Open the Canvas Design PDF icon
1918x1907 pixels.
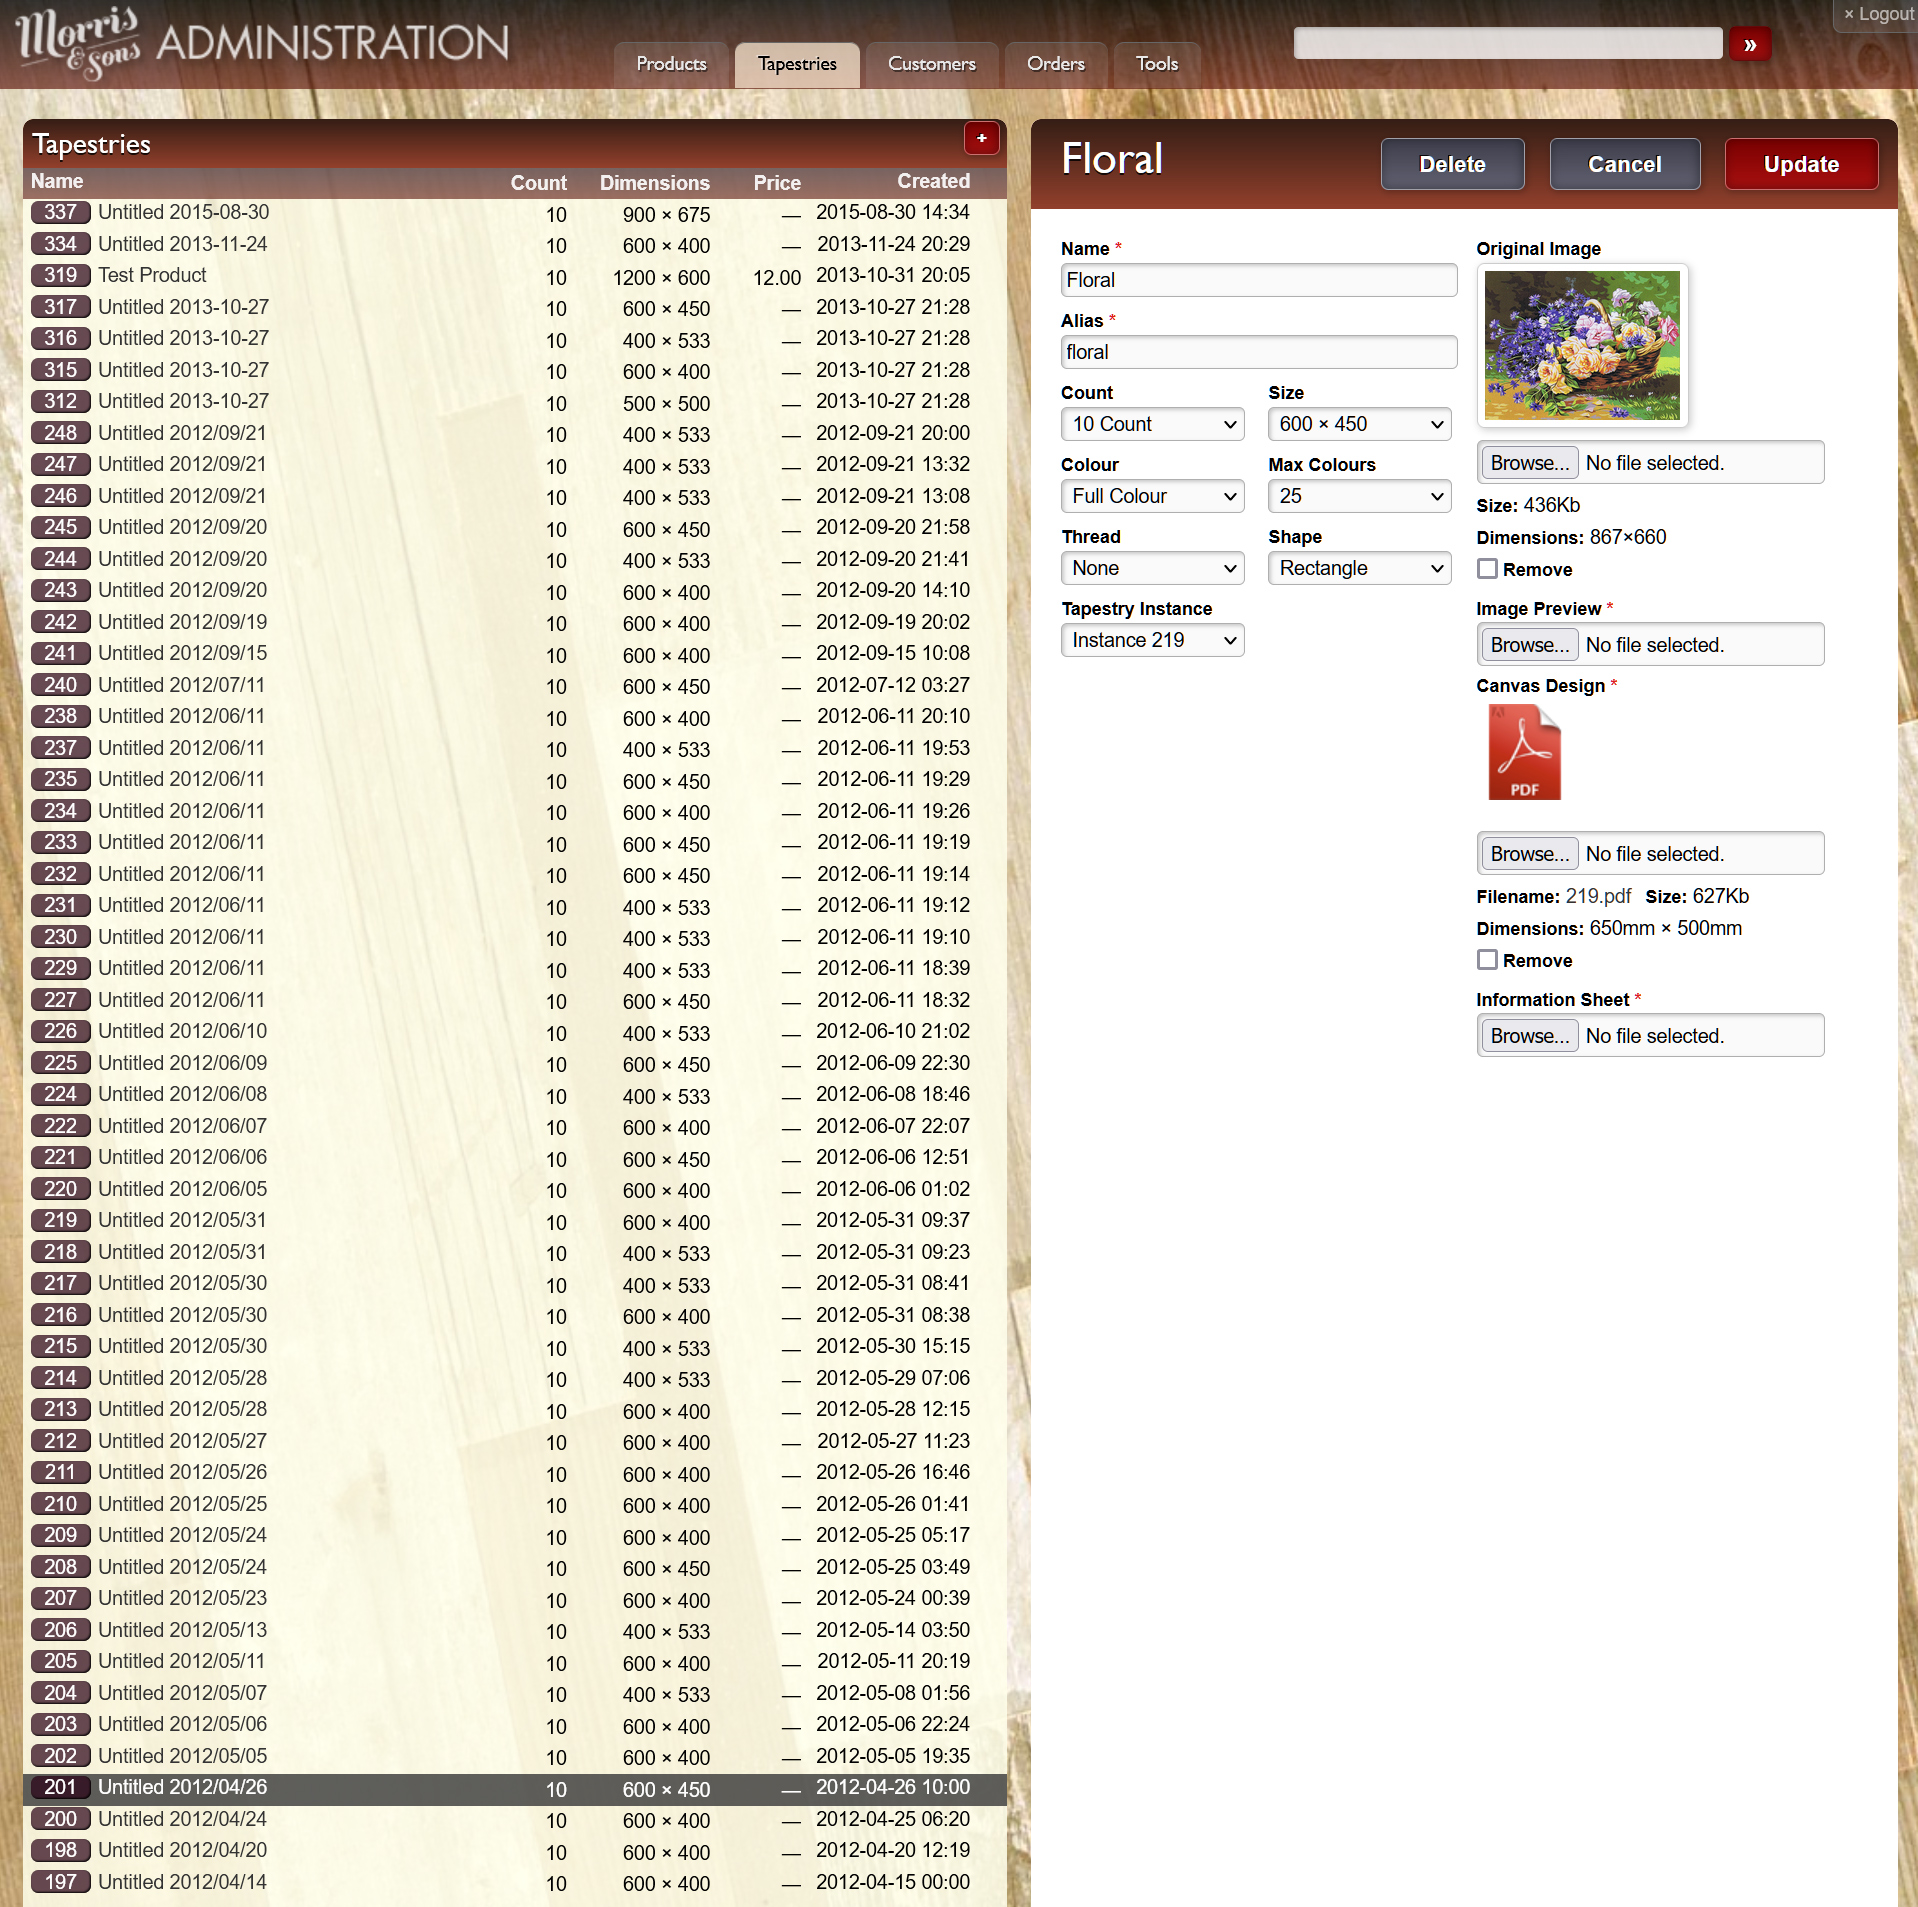point(1523,752)
